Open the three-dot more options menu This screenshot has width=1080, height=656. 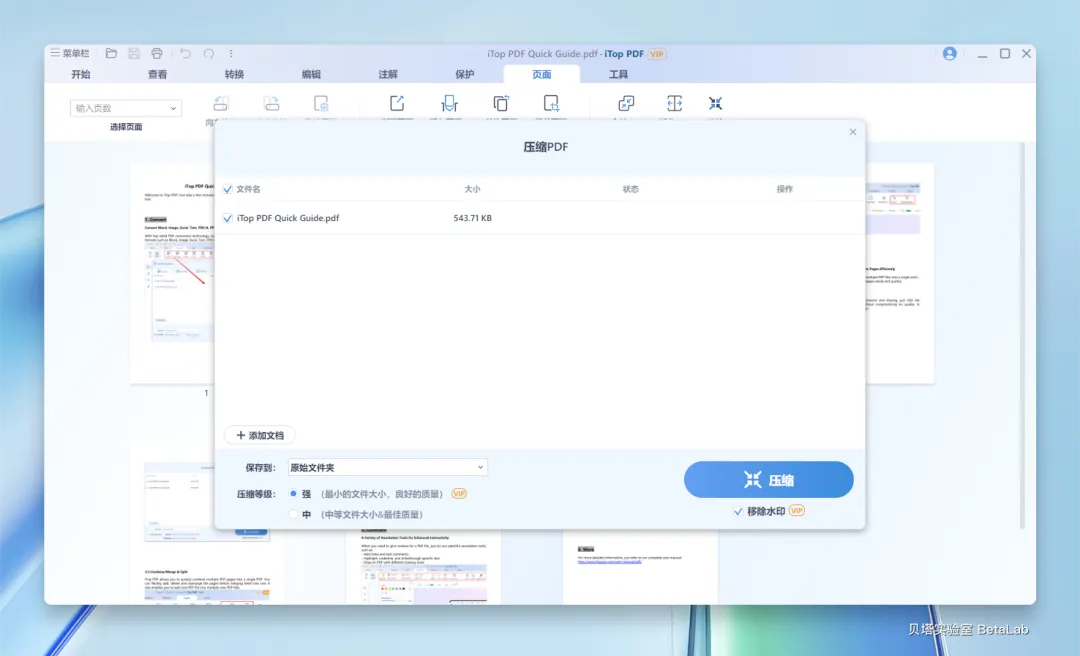tap(231, 53)
